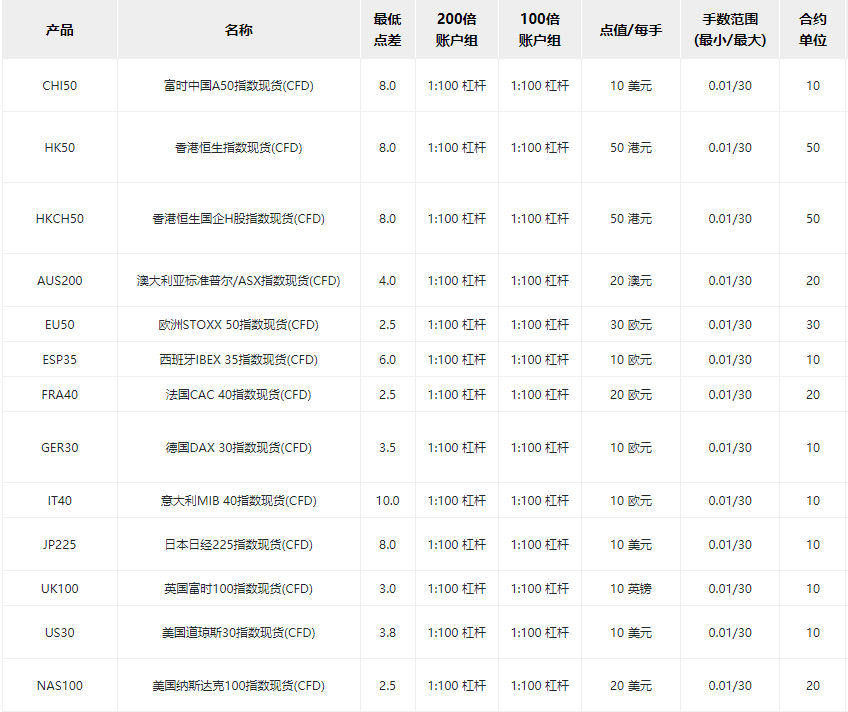Select 法国CAC 40指数现货(CFD) name
This screenshot has height=712, width=848.
238,395
